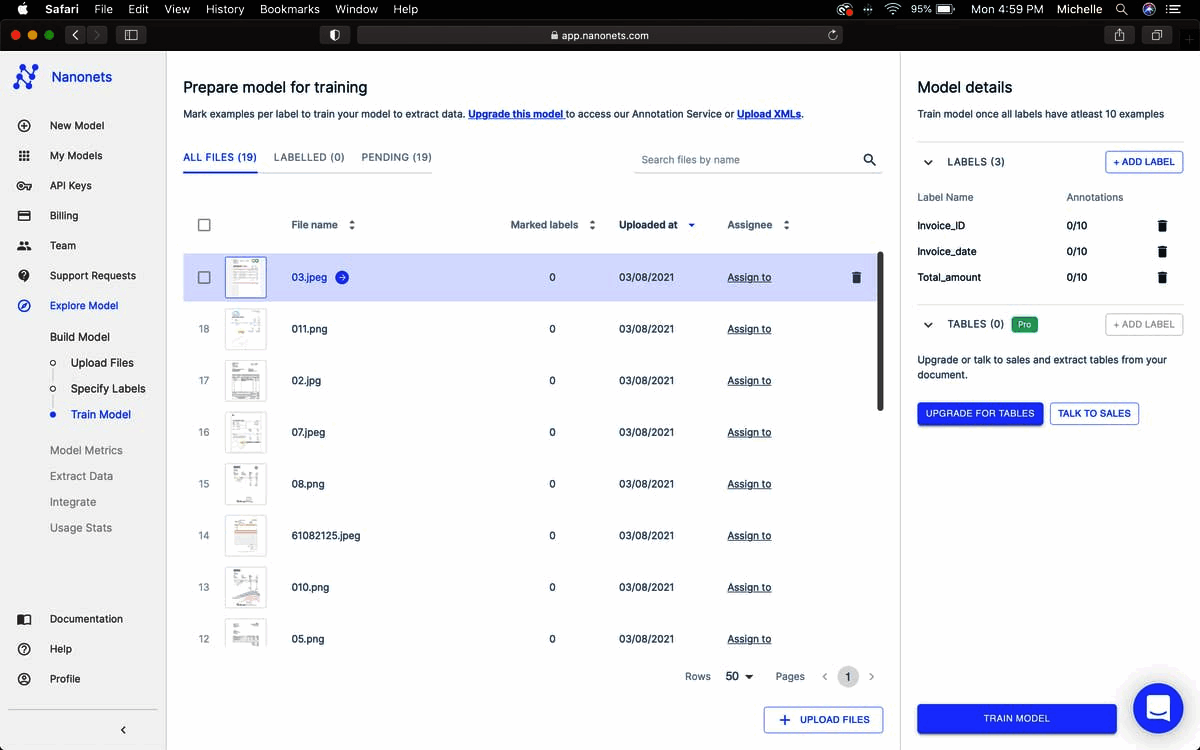The height and width of the screenshot is (750, 1200).
Task: Switch to the PENDING (19) tab
Action: point(396,157)
